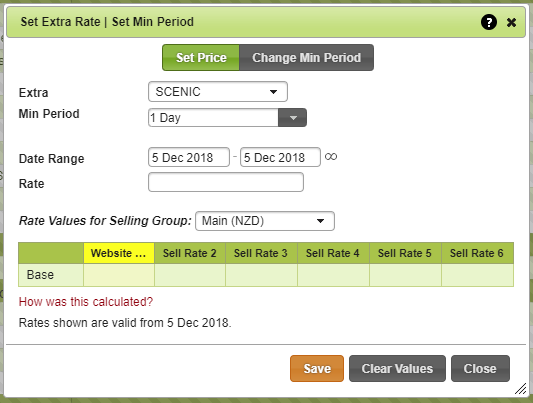Click the start date field 5 Dec 2018
Screen dimensions: 533x403
click(189, 157)
